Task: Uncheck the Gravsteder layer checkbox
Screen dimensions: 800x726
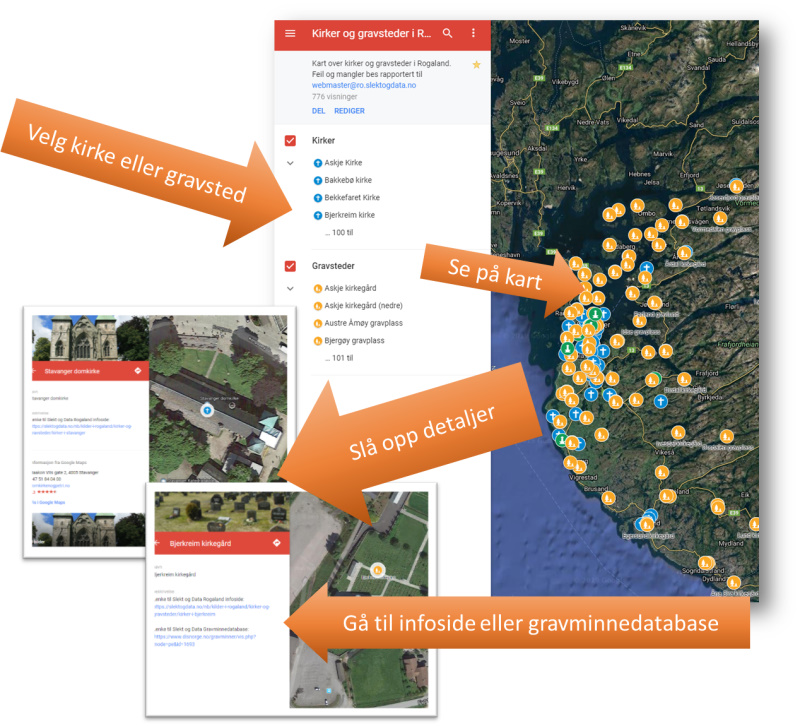Action: [x=290, y=266]
